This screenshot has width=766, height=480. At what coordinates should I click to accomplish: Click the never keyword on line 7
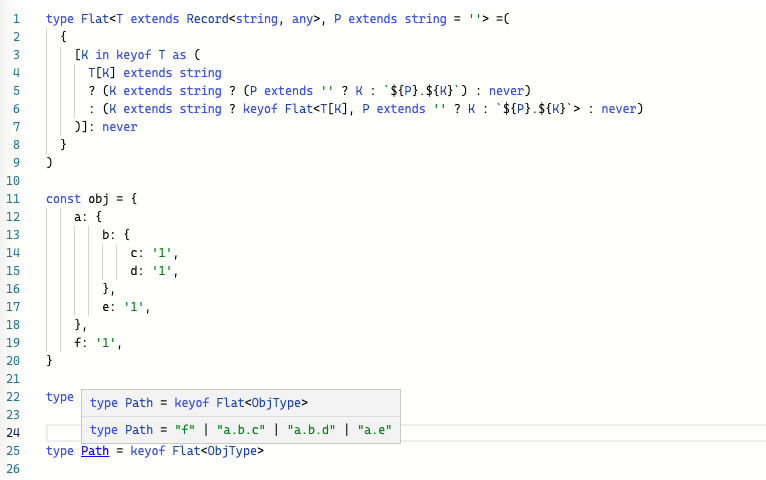[x=120, y=127]
